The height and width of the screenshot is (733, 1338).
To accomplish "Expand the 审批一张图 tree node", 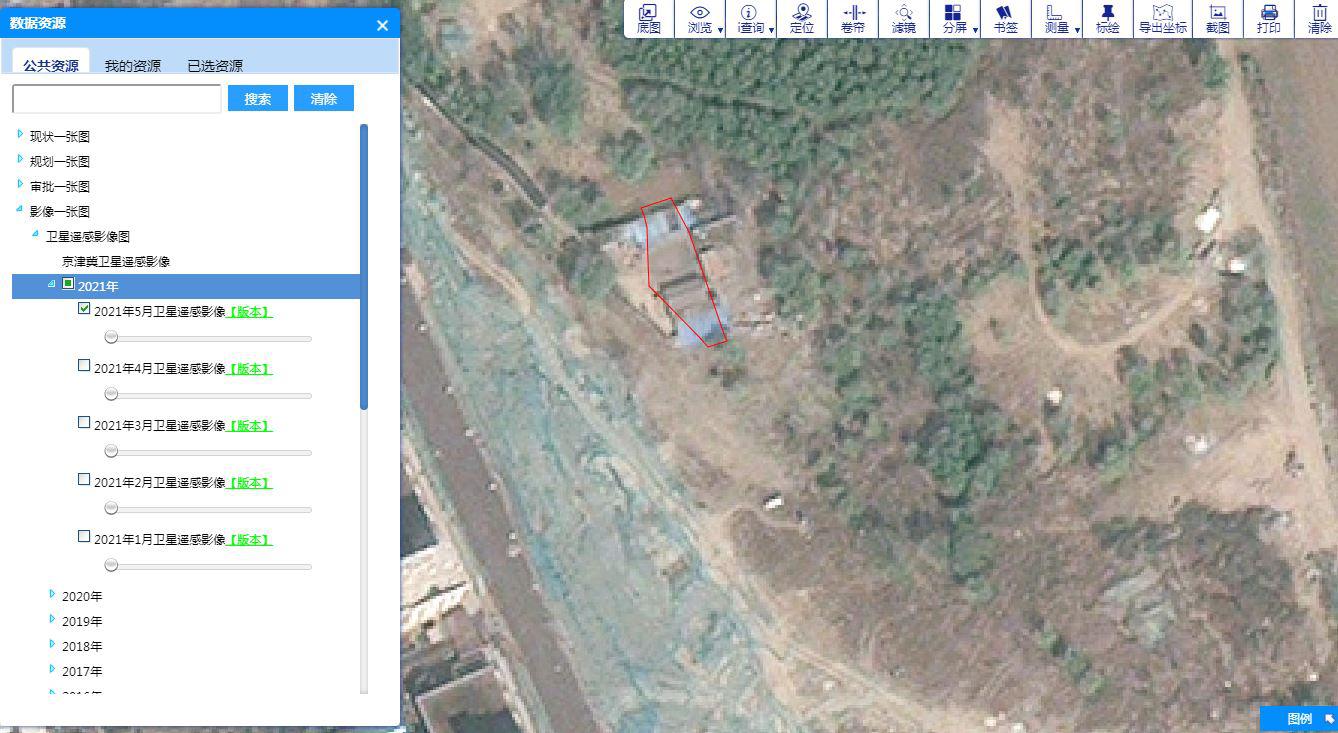I will coord(20,184).
